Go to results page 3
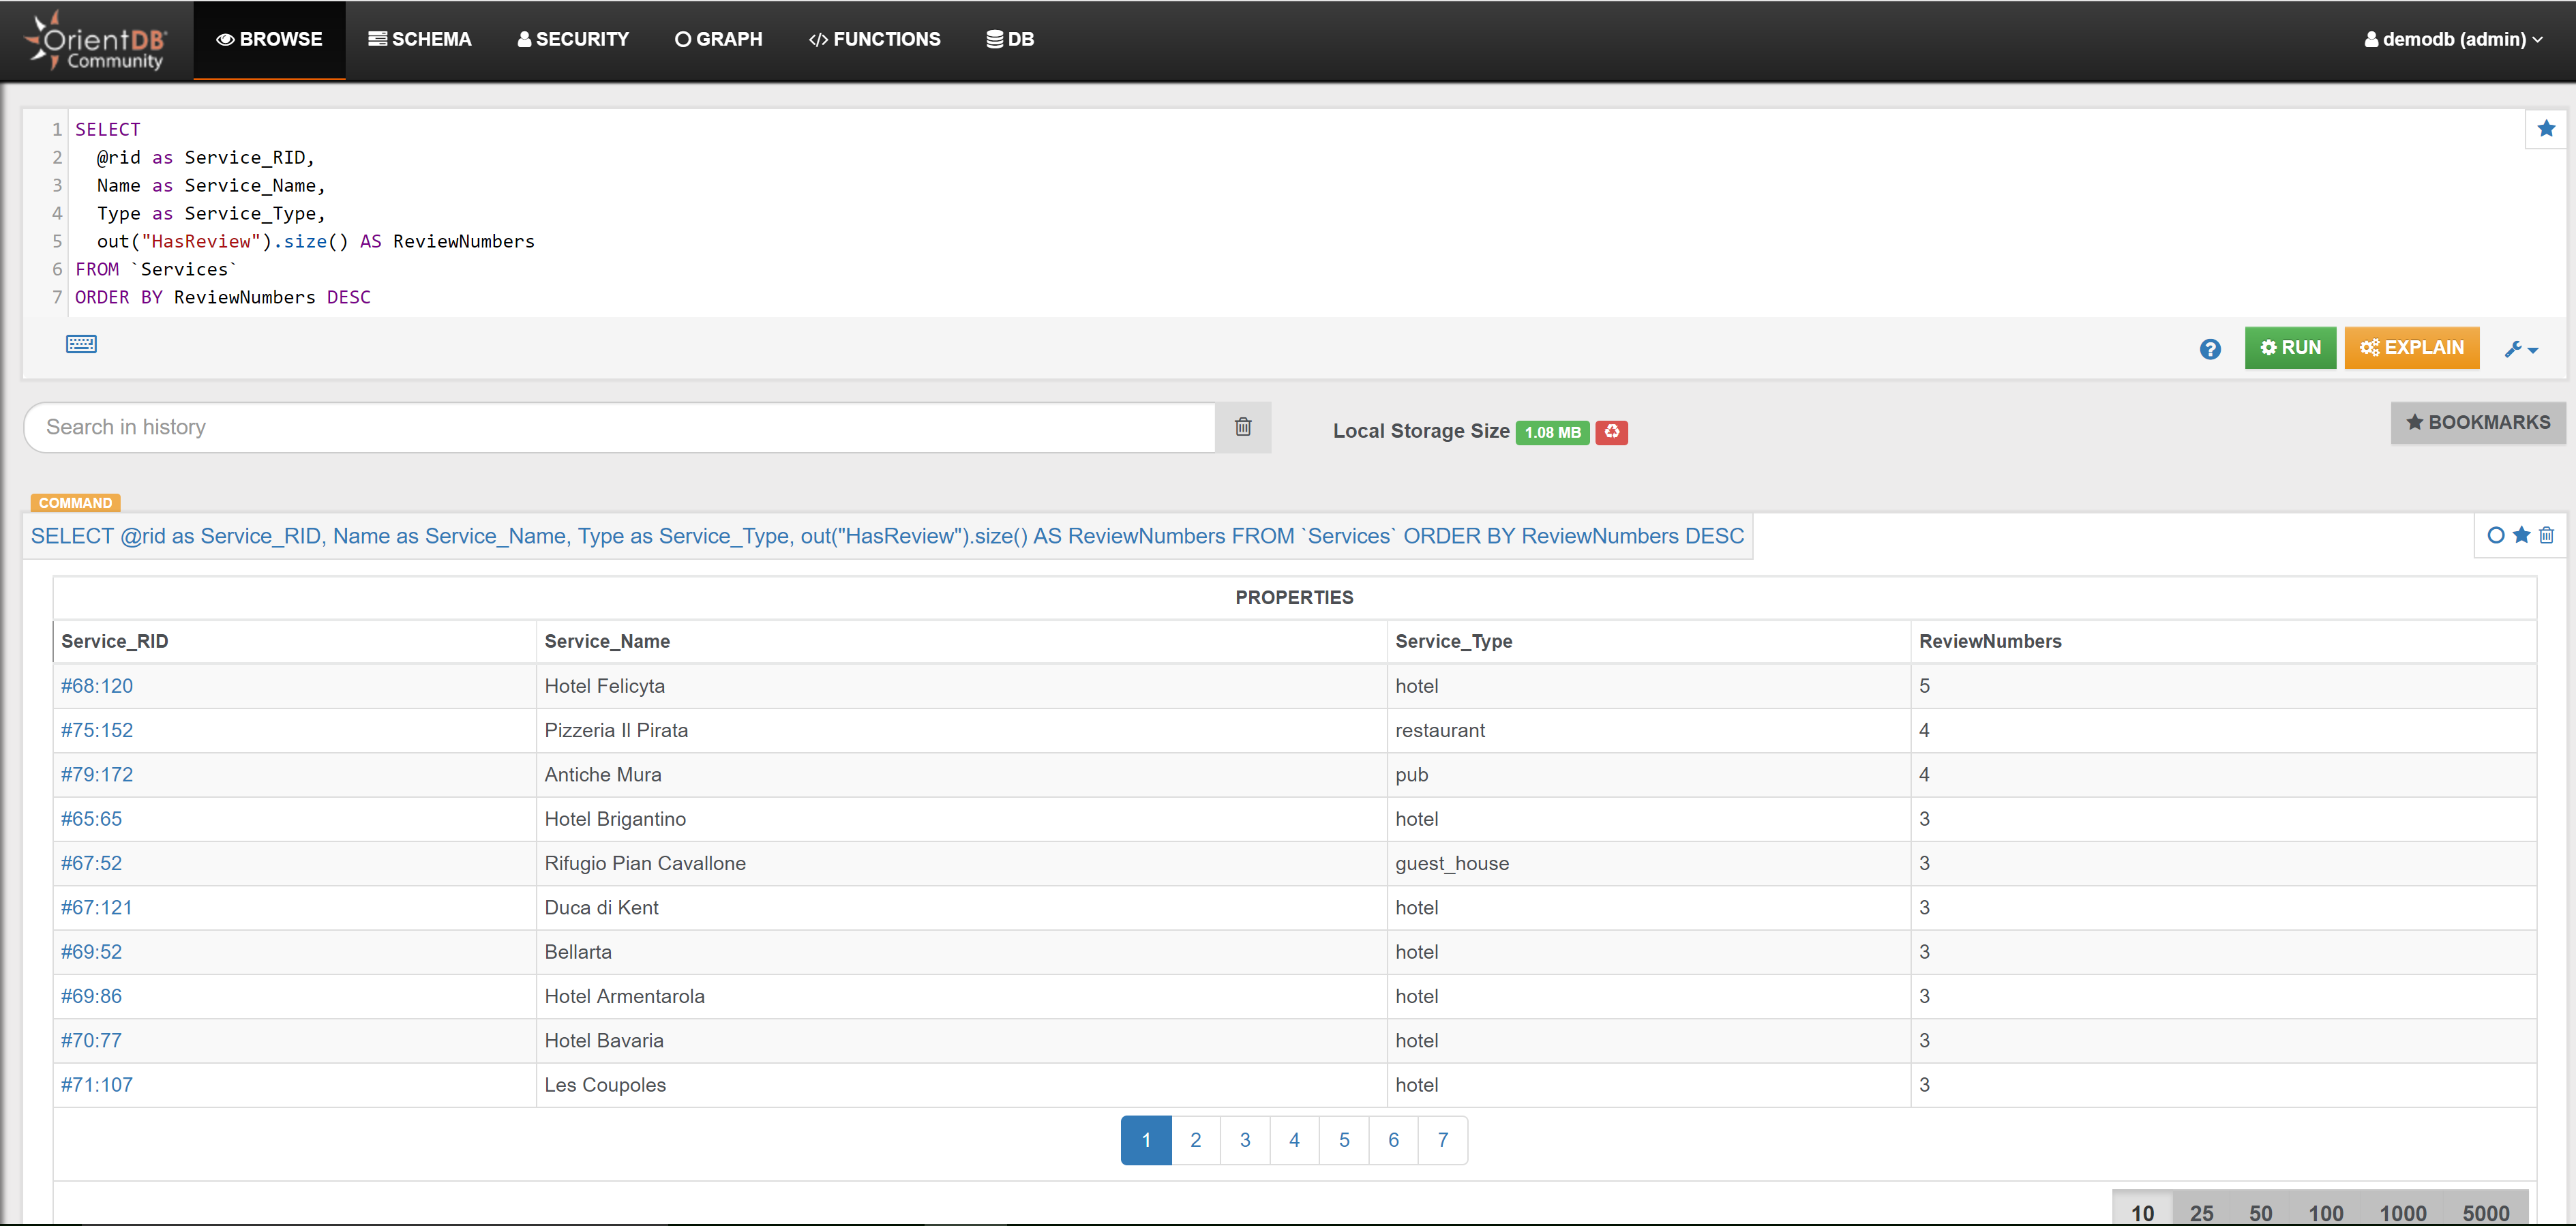This screenshot has width=2576, height=1226. click(x=1244, y=1140)
